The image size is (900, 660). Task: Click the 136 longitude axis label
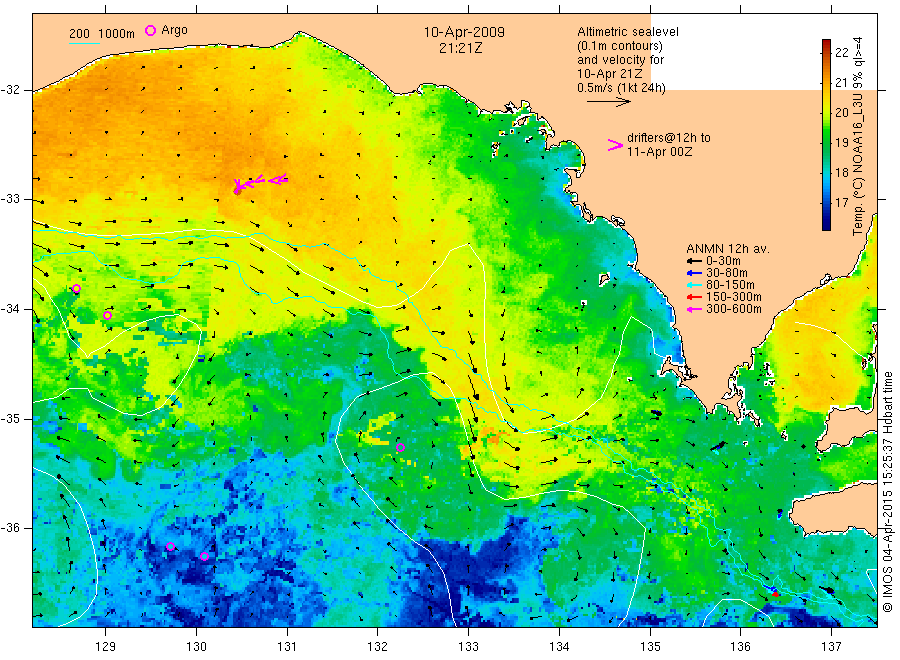point(740,647)
